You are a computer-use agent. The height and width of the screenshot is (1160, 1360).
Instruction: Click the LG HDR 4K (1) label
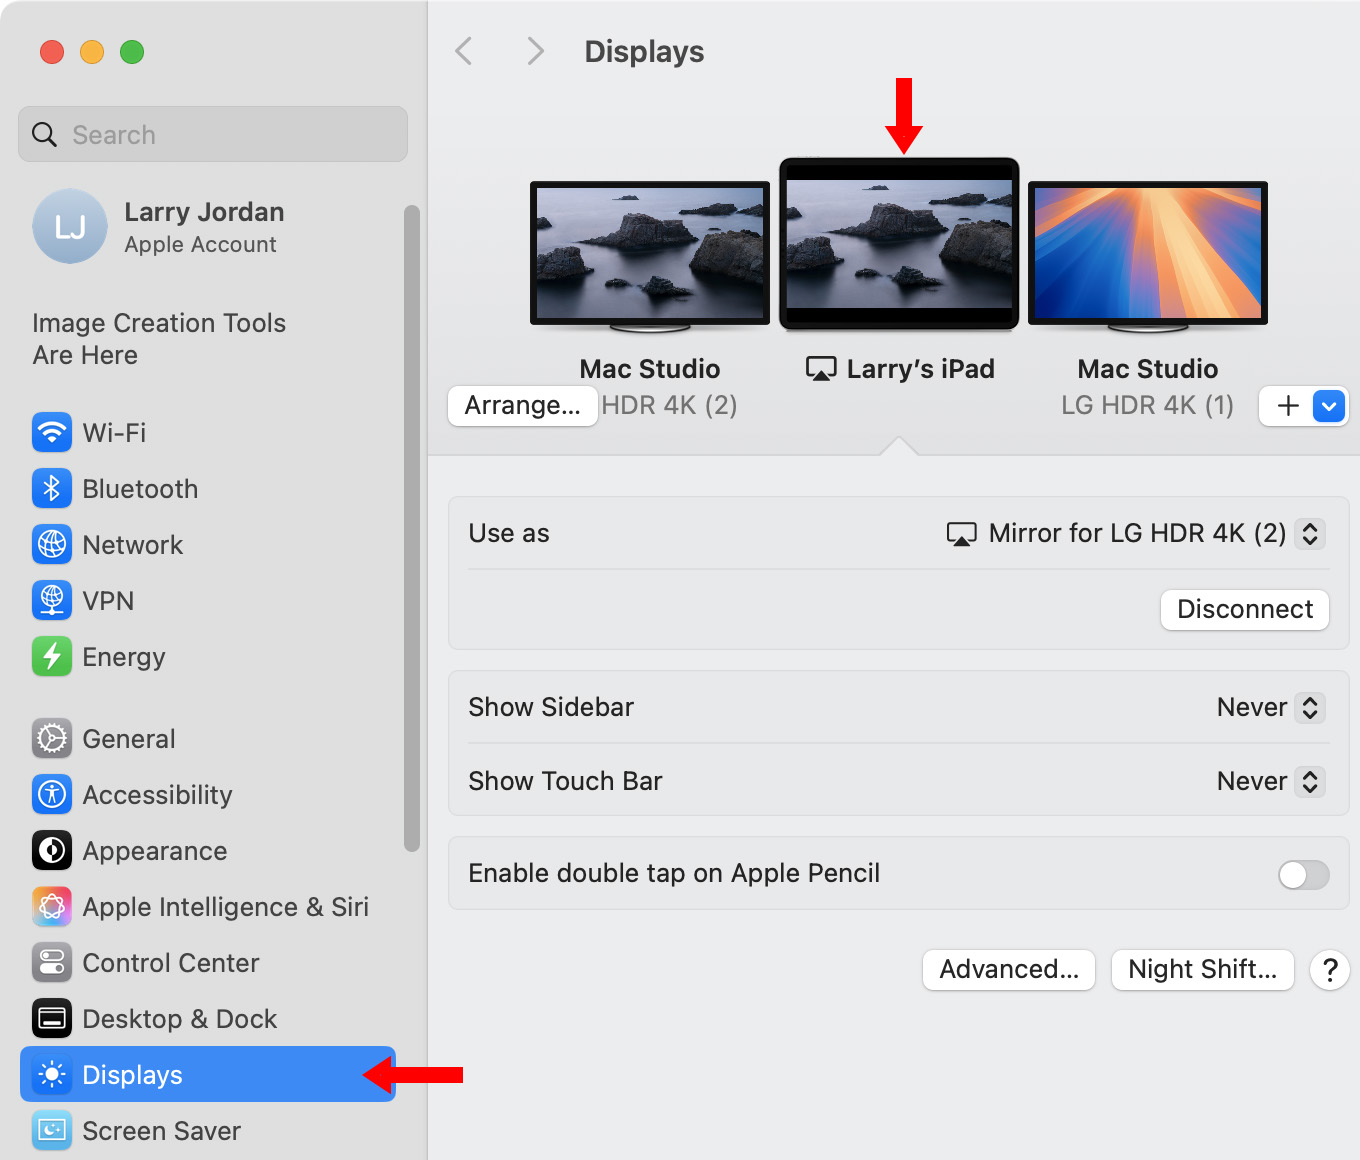1147,405
